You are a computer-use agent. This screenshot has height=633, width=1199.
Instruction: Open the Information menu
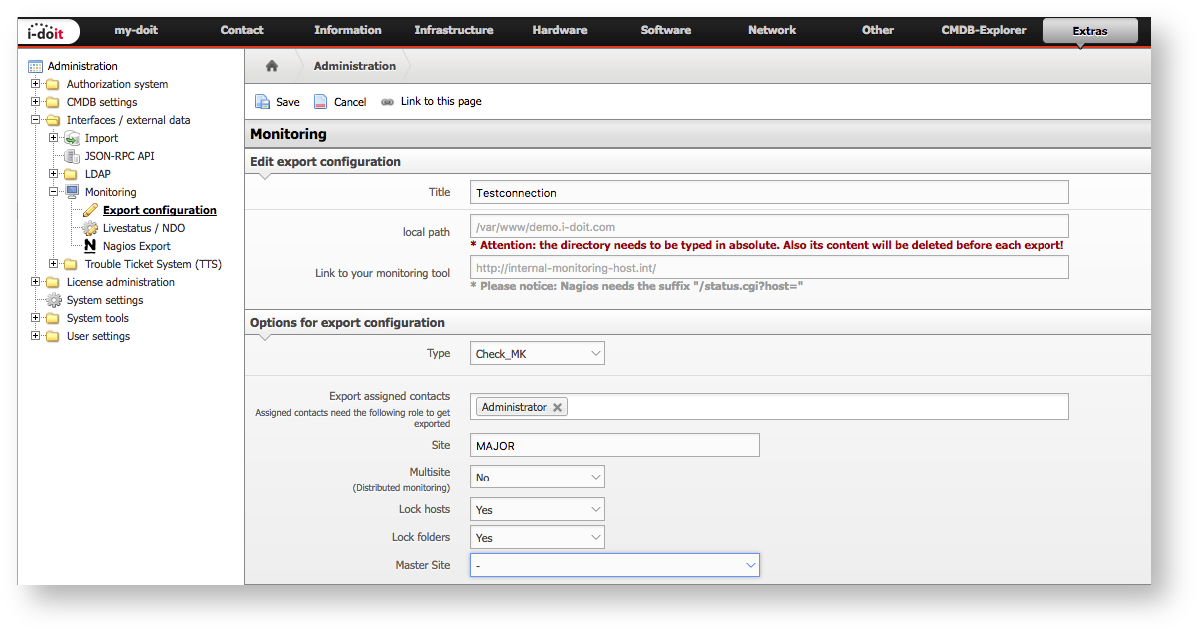[348, 31]
